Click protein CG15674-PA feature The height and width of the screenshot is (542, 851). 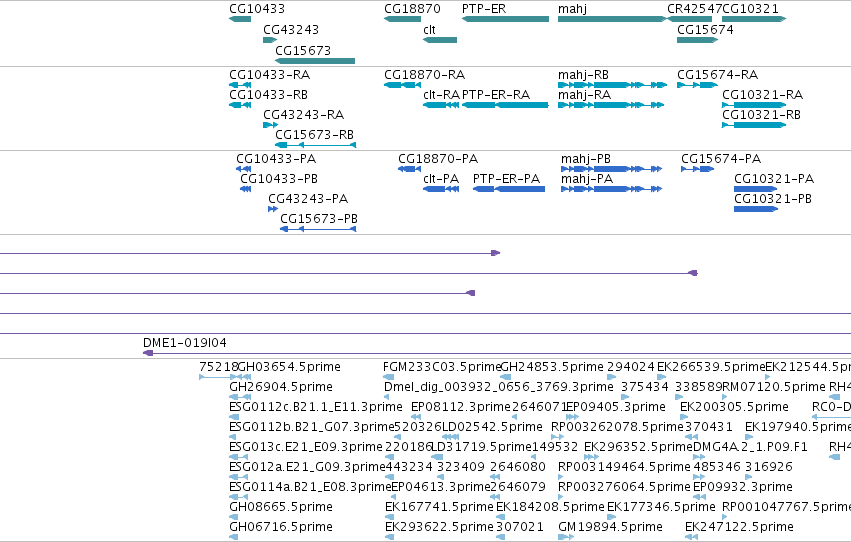pyautogui.click(x=697, y=169)
